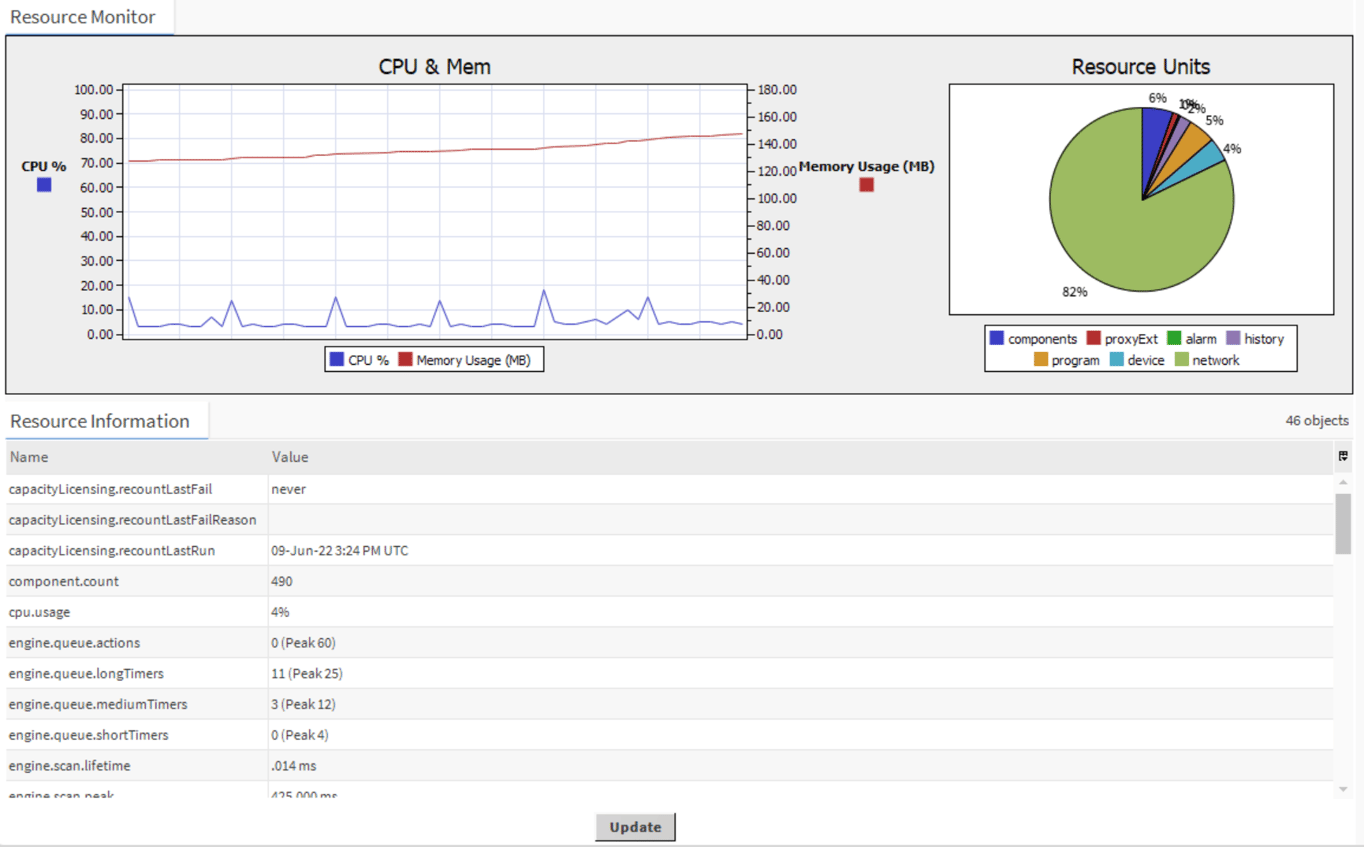This screenshot has height=847, width=1364.
Task: Switch to the Resource Monitor tab
Action: [80, 16]
